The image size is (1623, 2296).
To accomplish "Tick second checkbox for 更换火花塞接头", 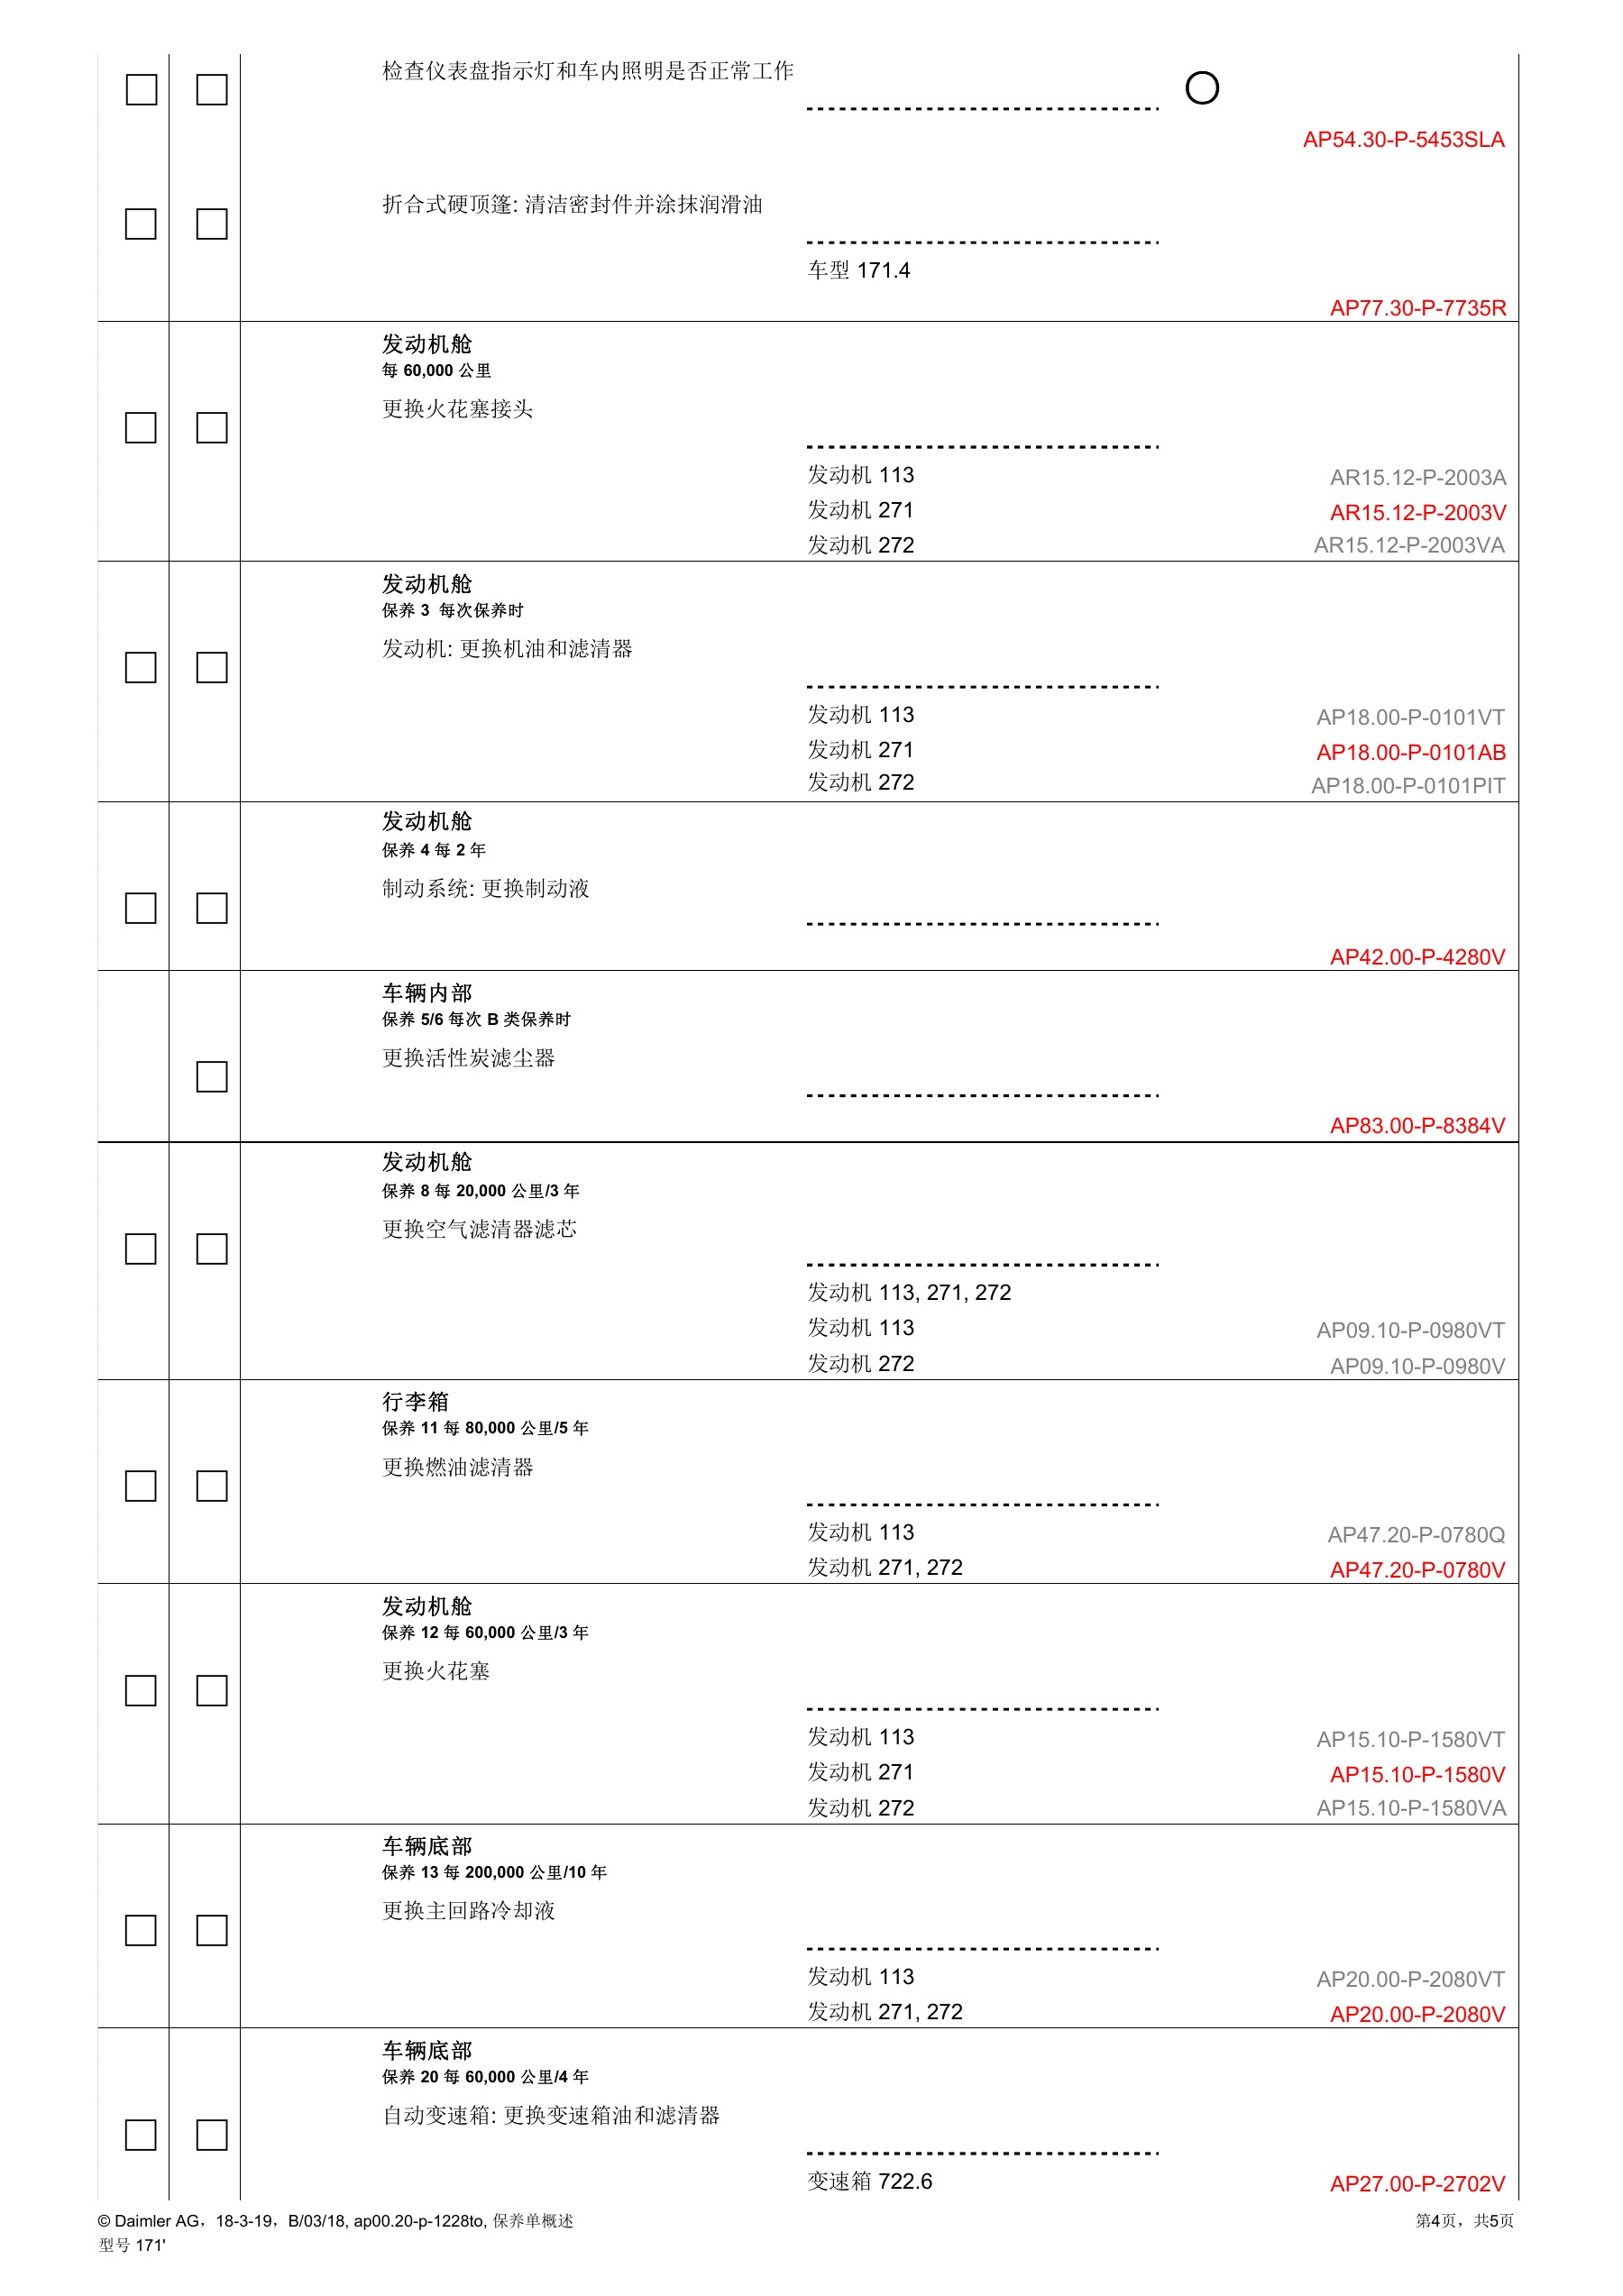I will [211, 427].
